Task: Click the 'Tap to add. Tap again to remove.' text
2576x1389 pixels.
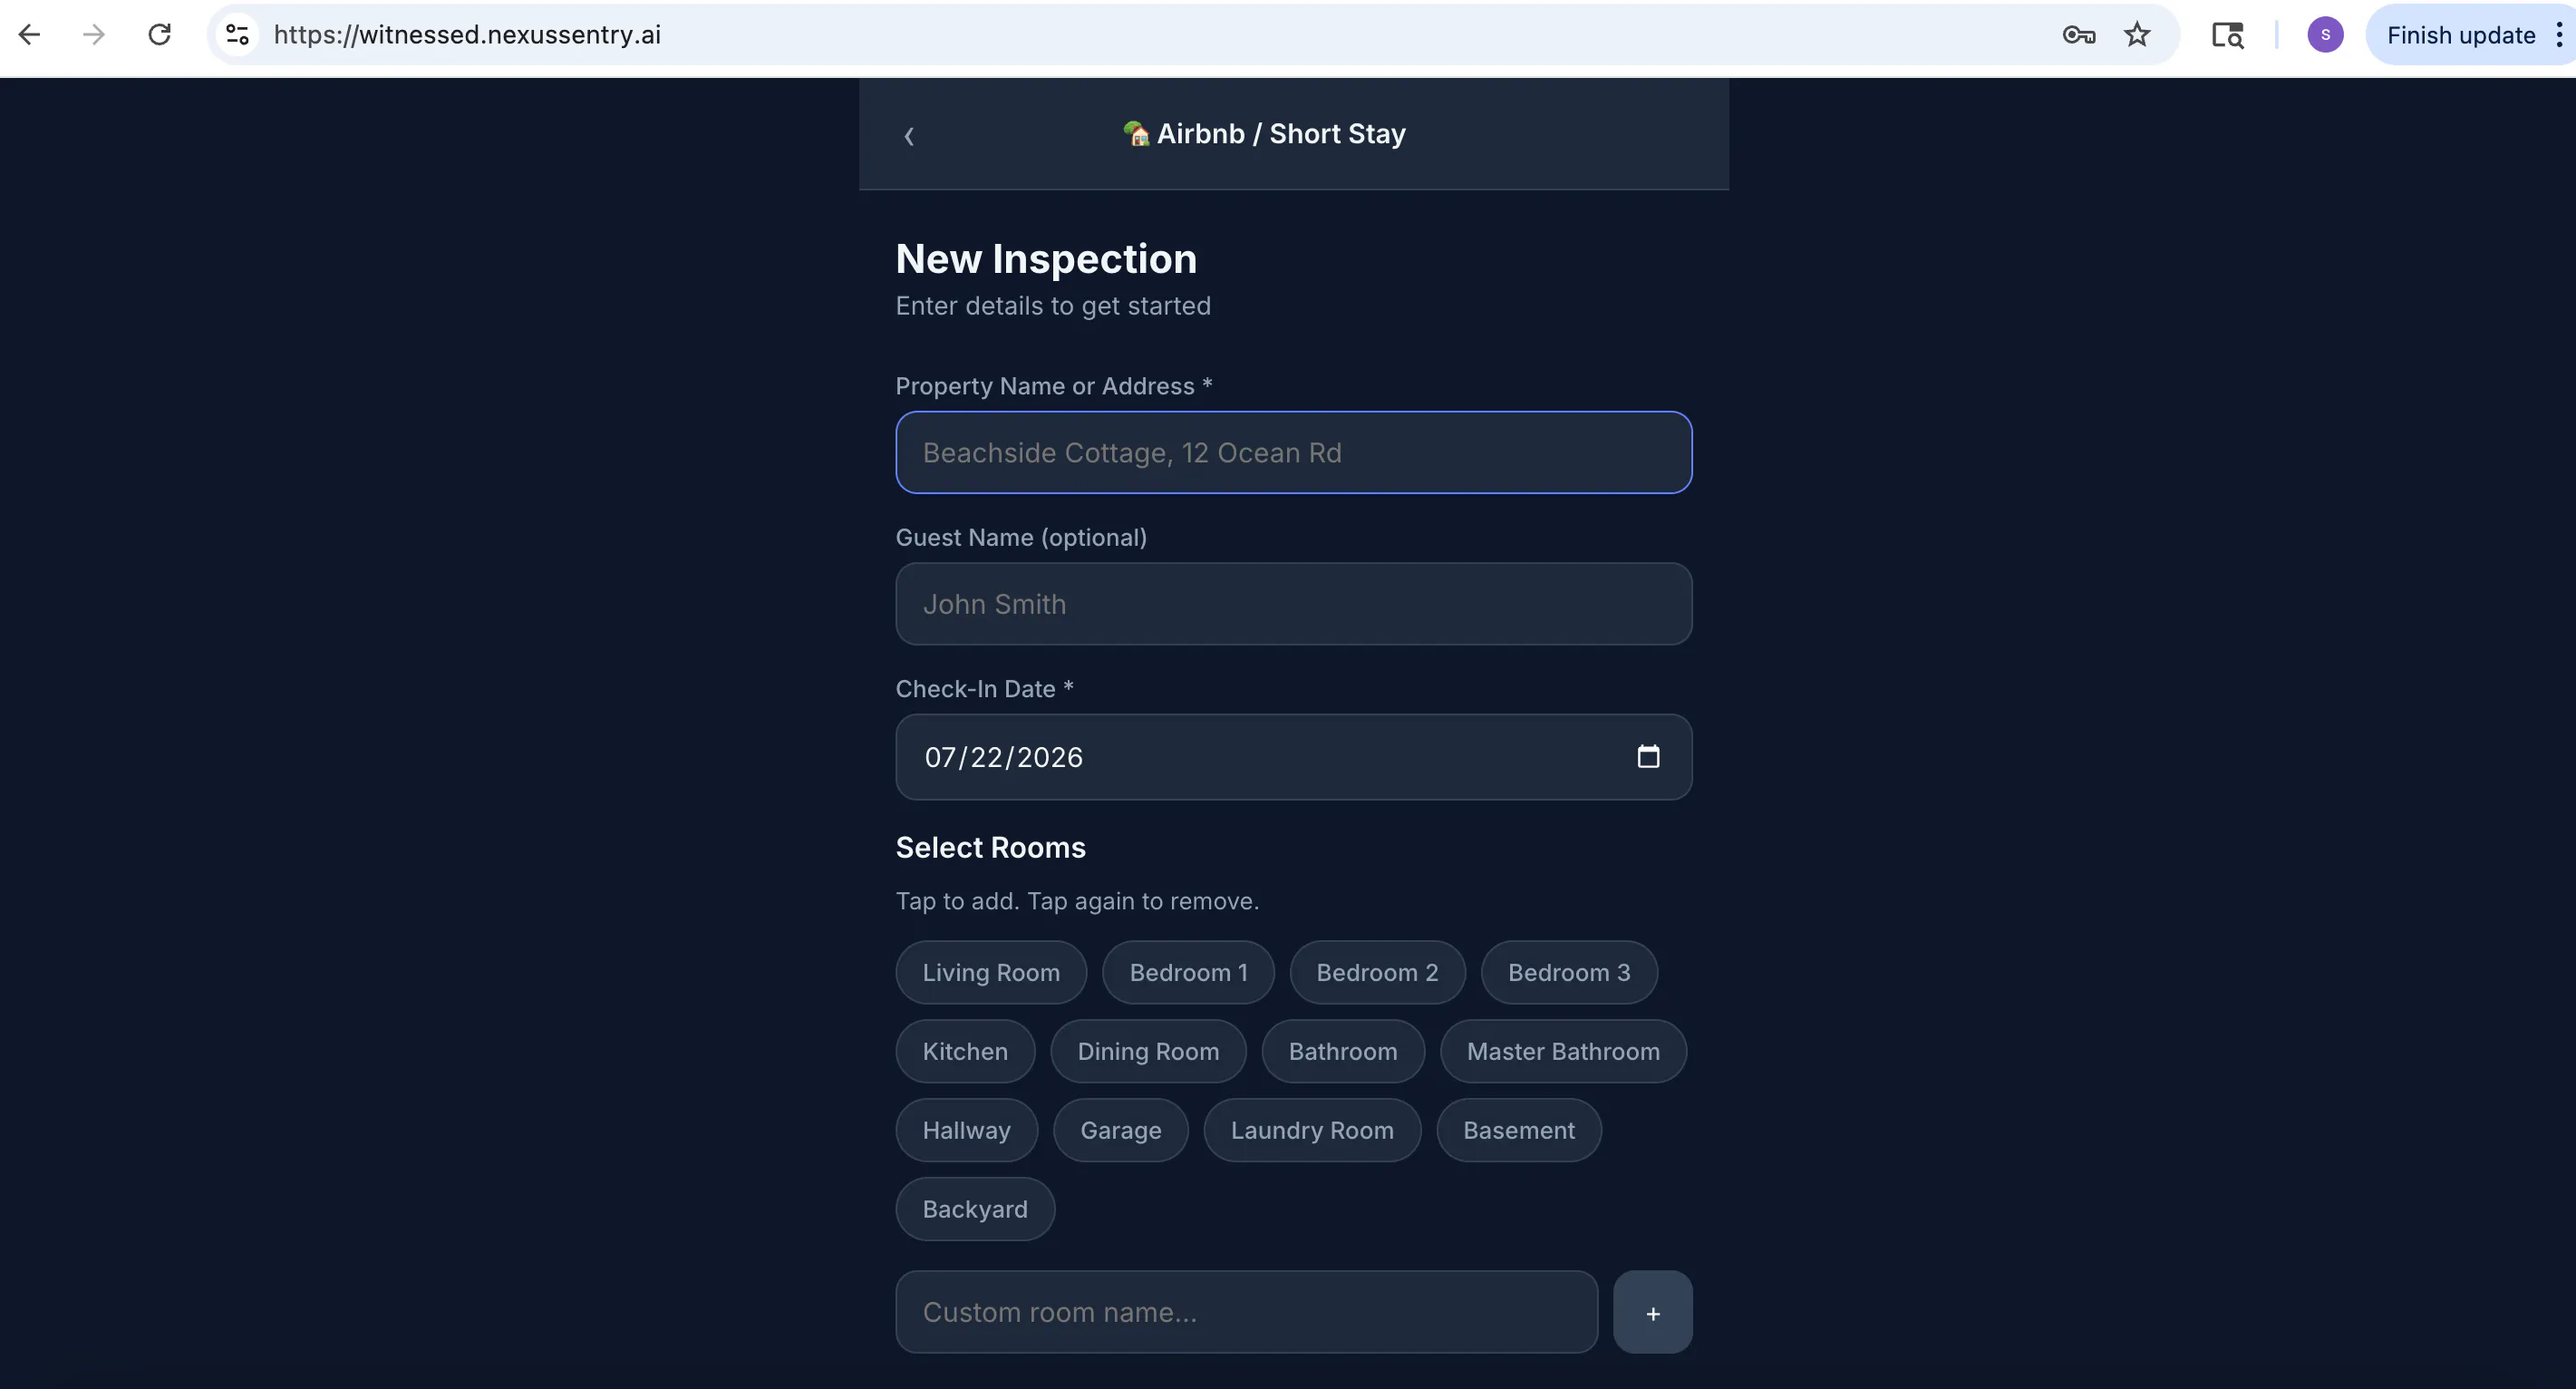Action: tap(1077, 901)
